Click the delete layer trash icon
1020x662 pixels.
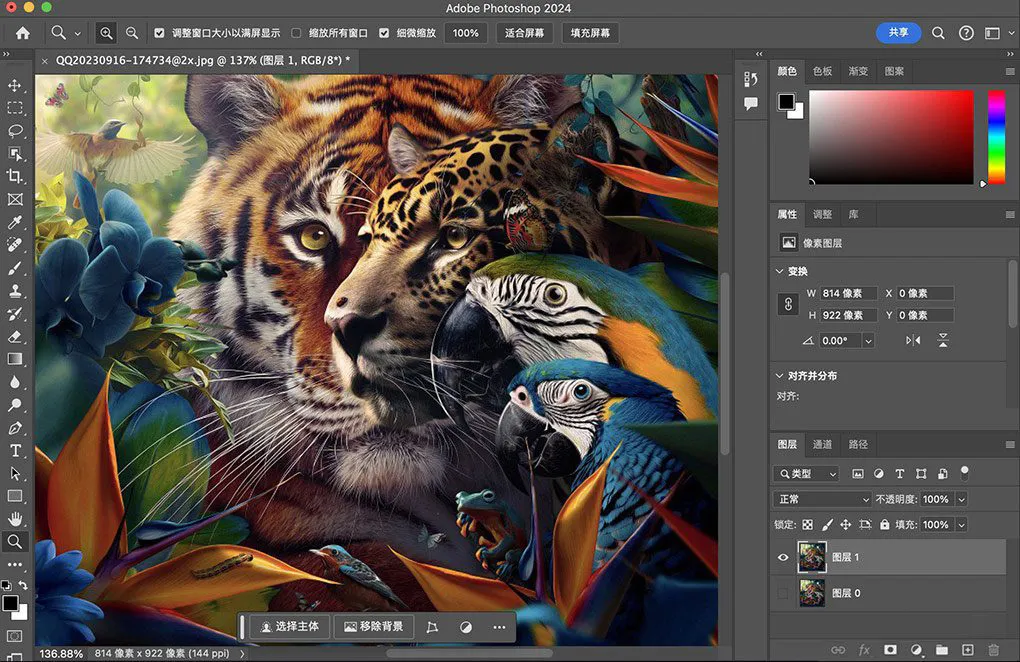coord(993,650)
